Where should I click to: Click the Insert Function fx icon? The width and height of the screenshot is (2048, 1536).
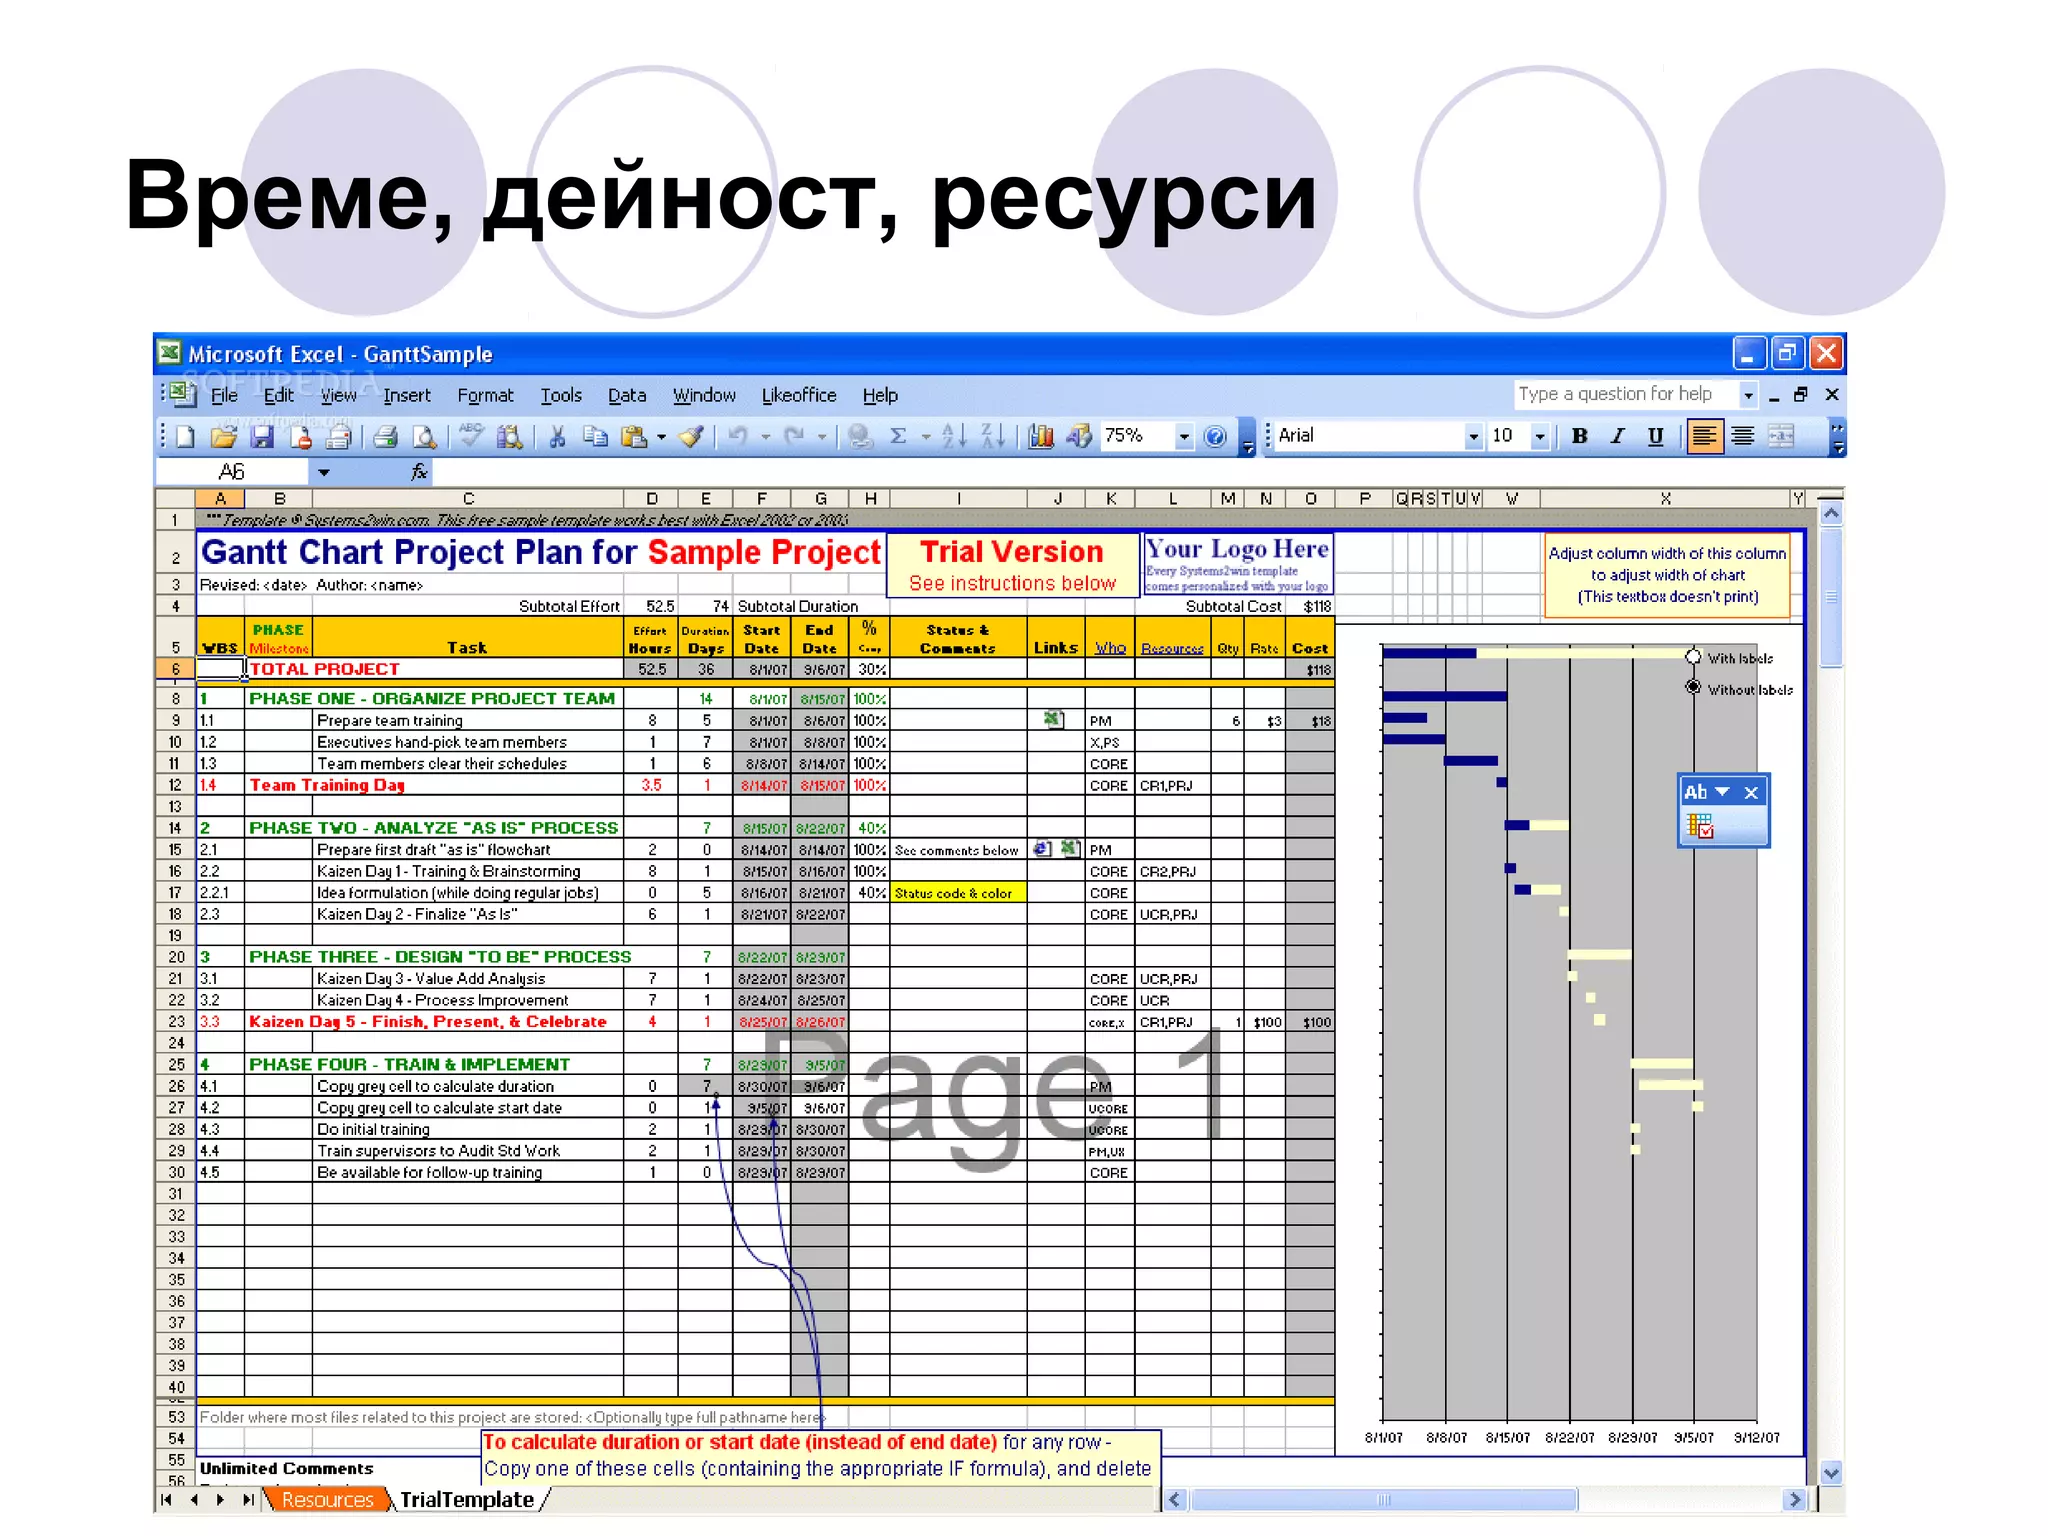pos(420,472)
